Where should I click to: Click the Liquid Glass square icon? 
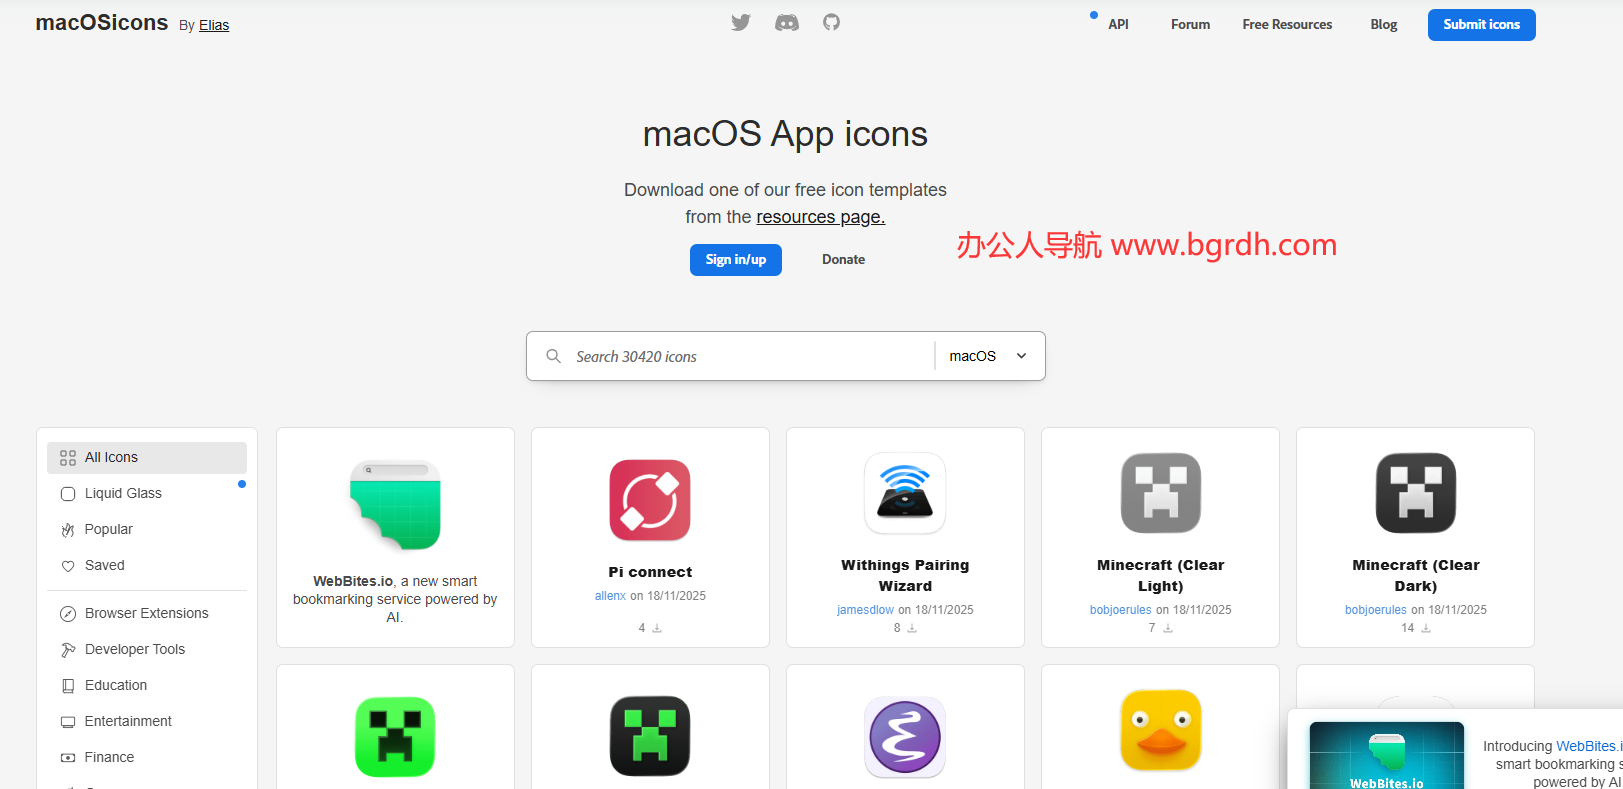(x=68, y=494)
